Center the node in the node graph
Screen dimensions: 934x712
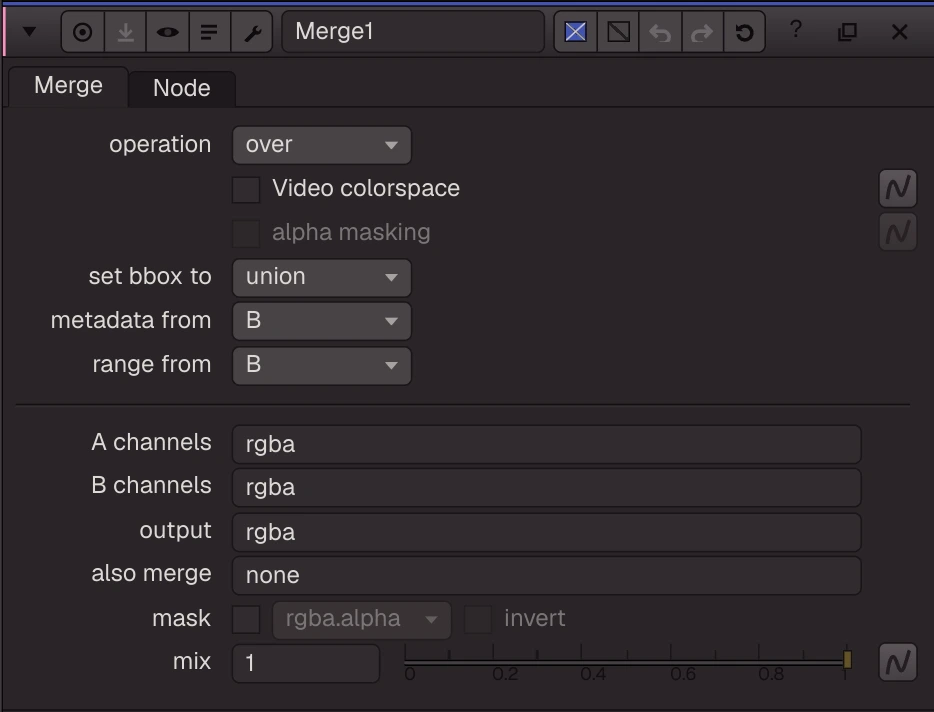click(83, 32)
